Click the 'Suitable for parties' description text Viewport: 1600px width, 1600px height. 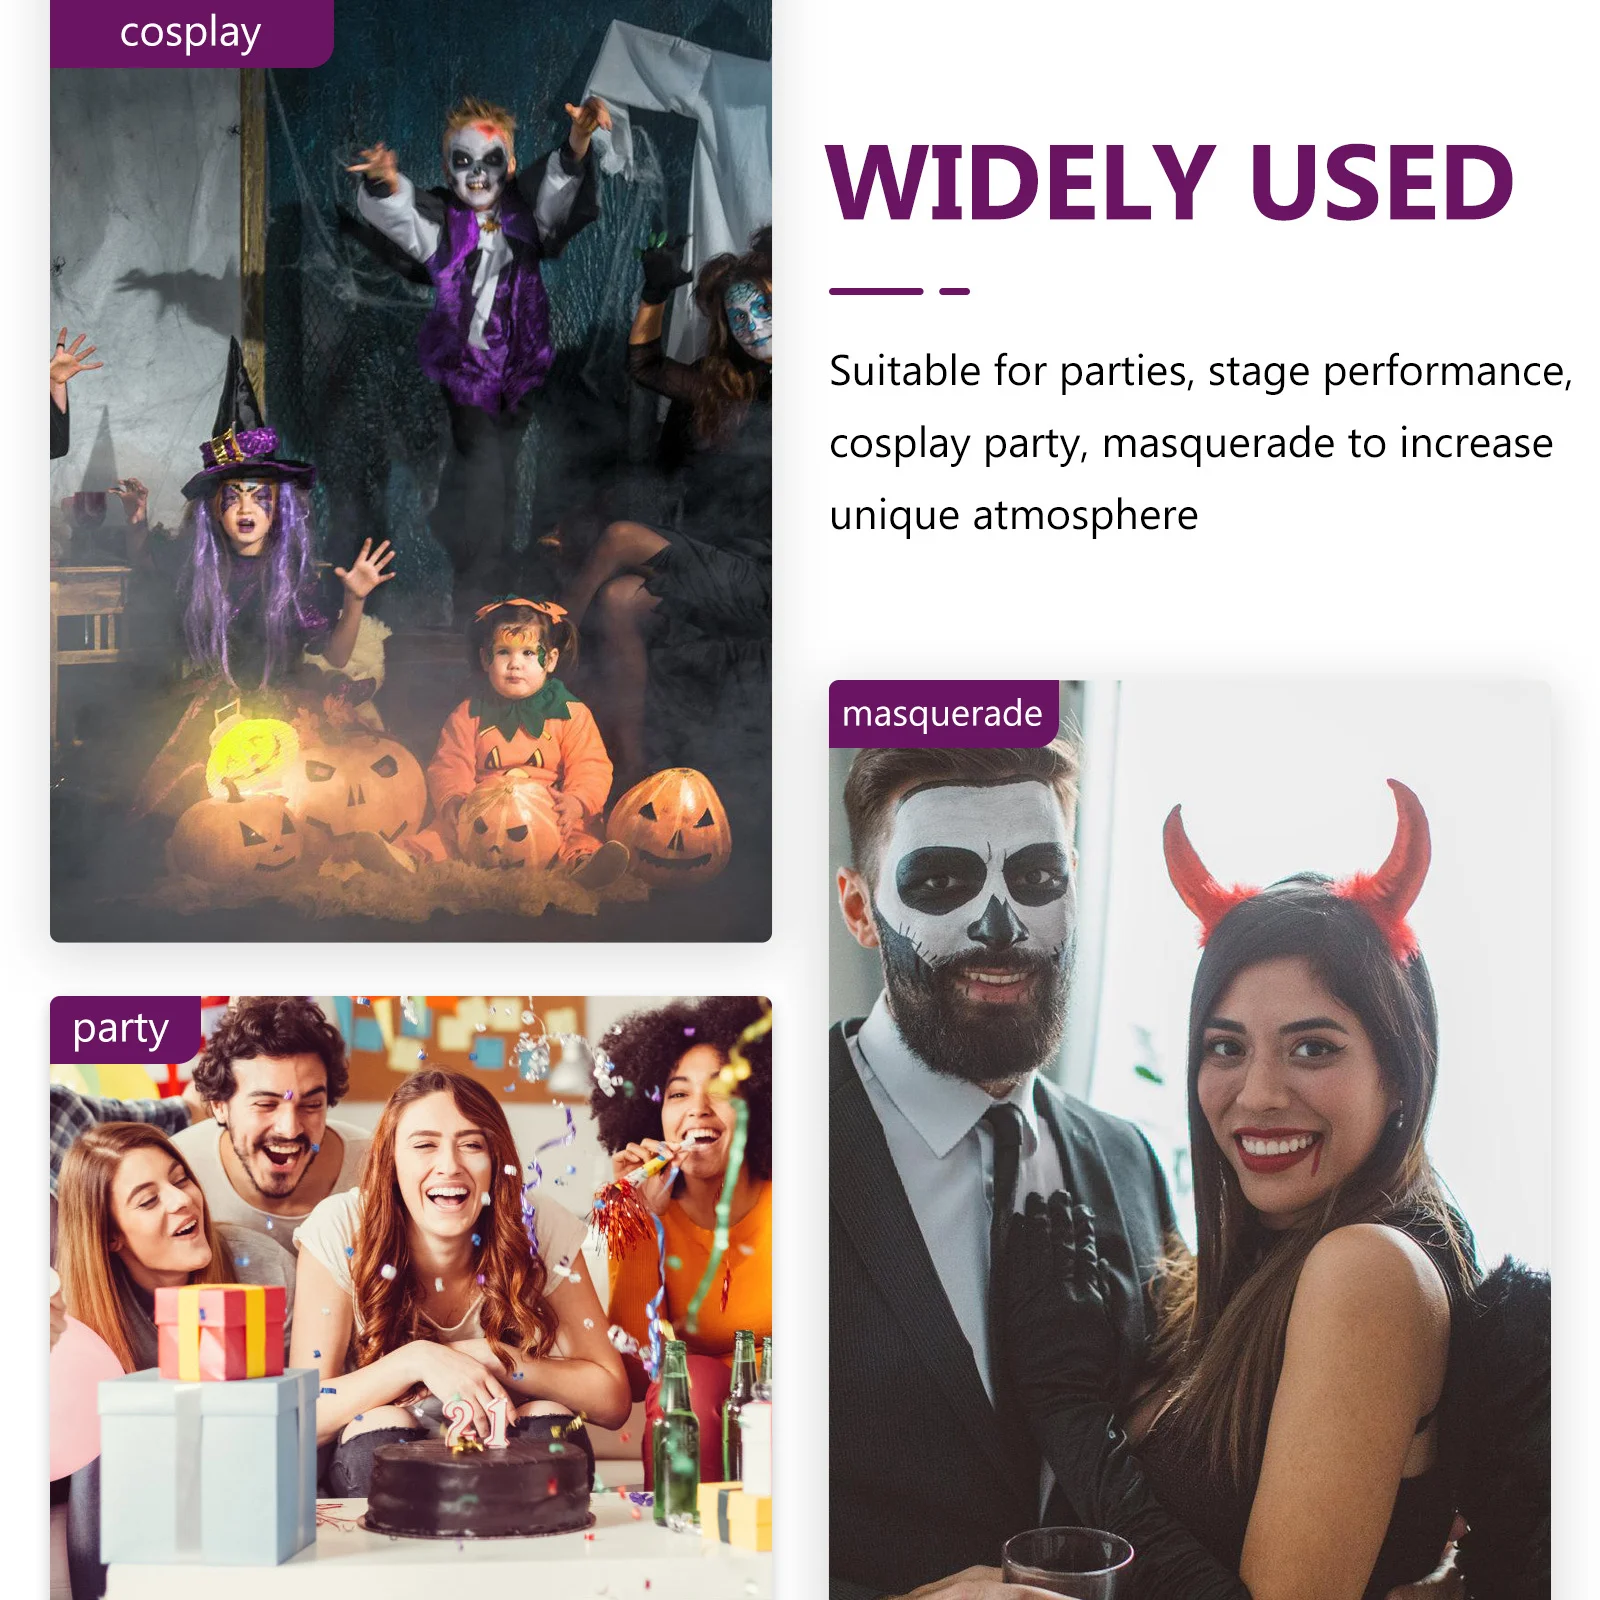1200,443
